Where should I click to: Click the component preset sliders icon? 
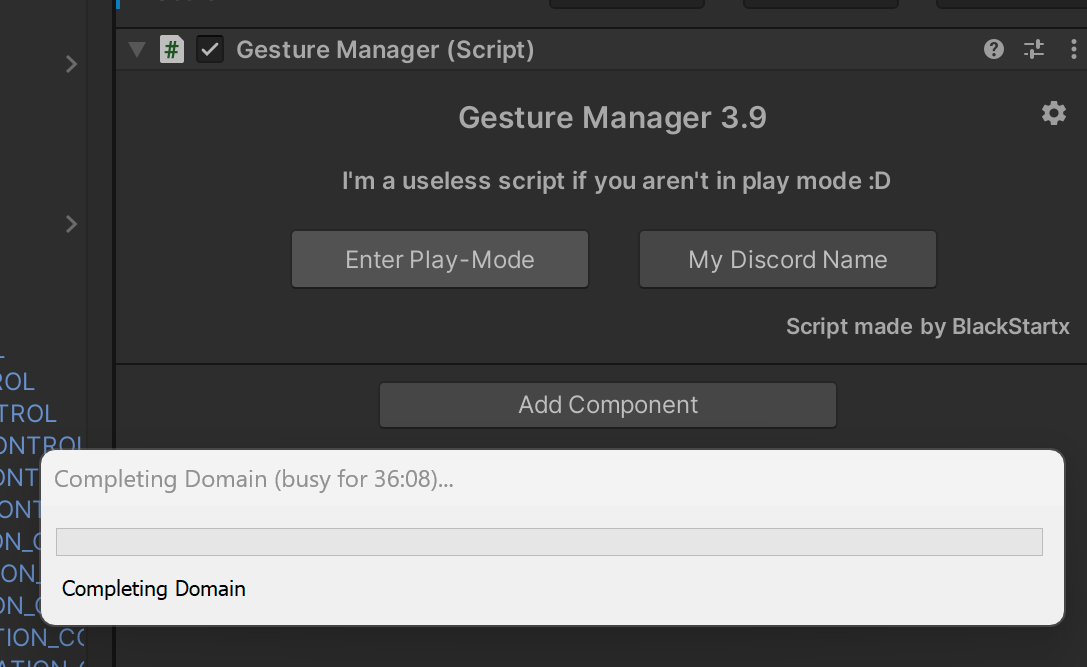click(x=1034, y=49)
